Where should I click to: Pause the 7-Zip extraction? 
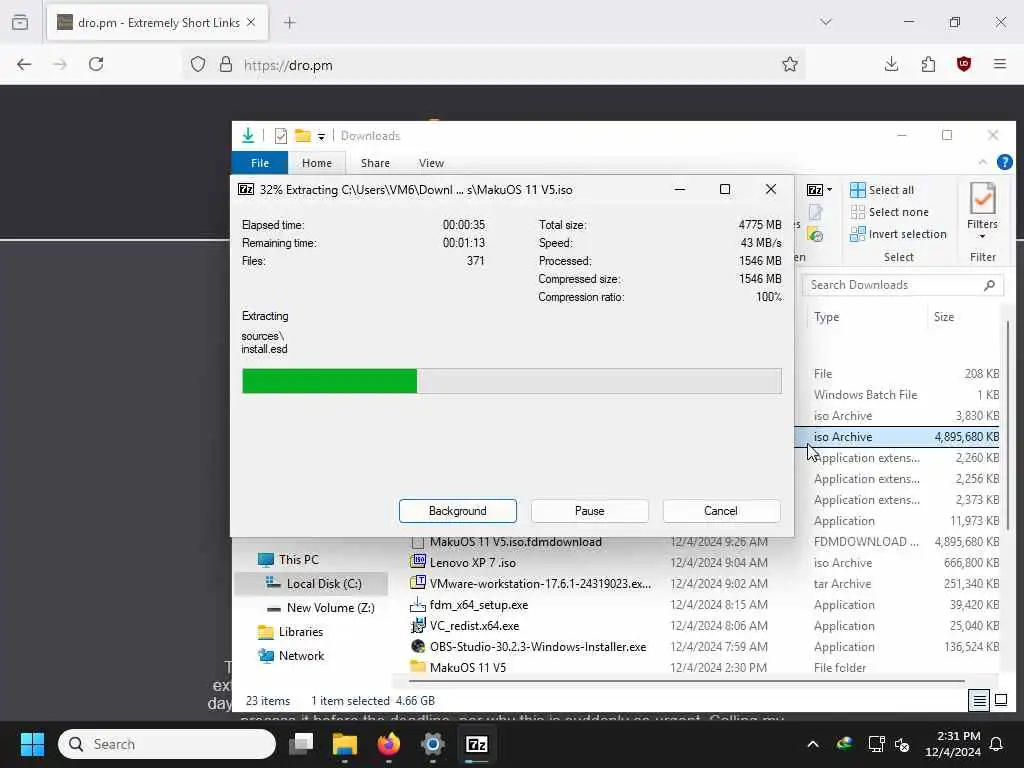pyautogui.click(x=589, y=511)
